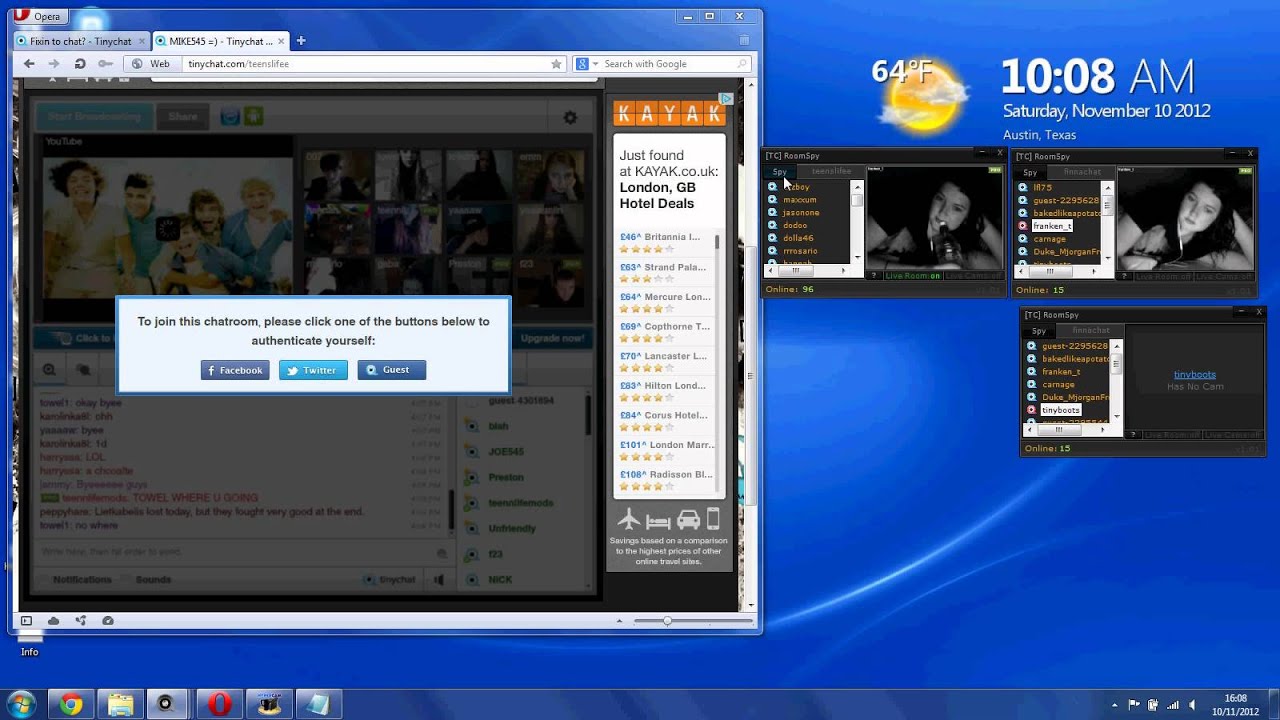The image size is (1280, 720).
Task: Open Google Chrome from taskbar
Action: point(70,705)
